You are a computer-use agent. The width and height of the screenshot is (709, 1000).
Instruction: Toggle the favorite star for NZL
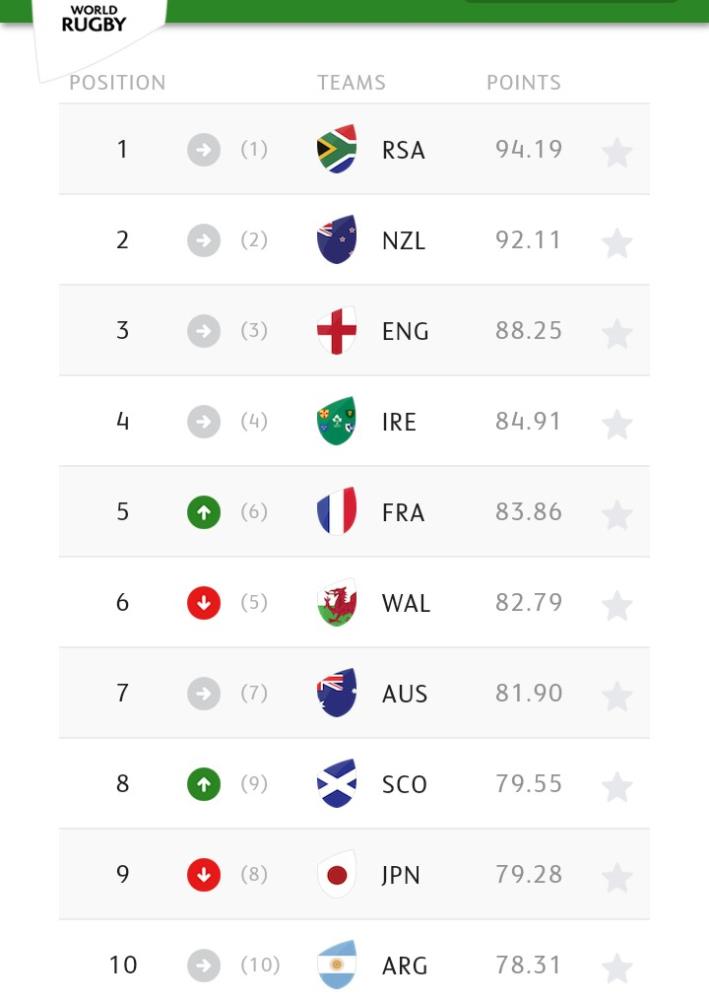617,242
